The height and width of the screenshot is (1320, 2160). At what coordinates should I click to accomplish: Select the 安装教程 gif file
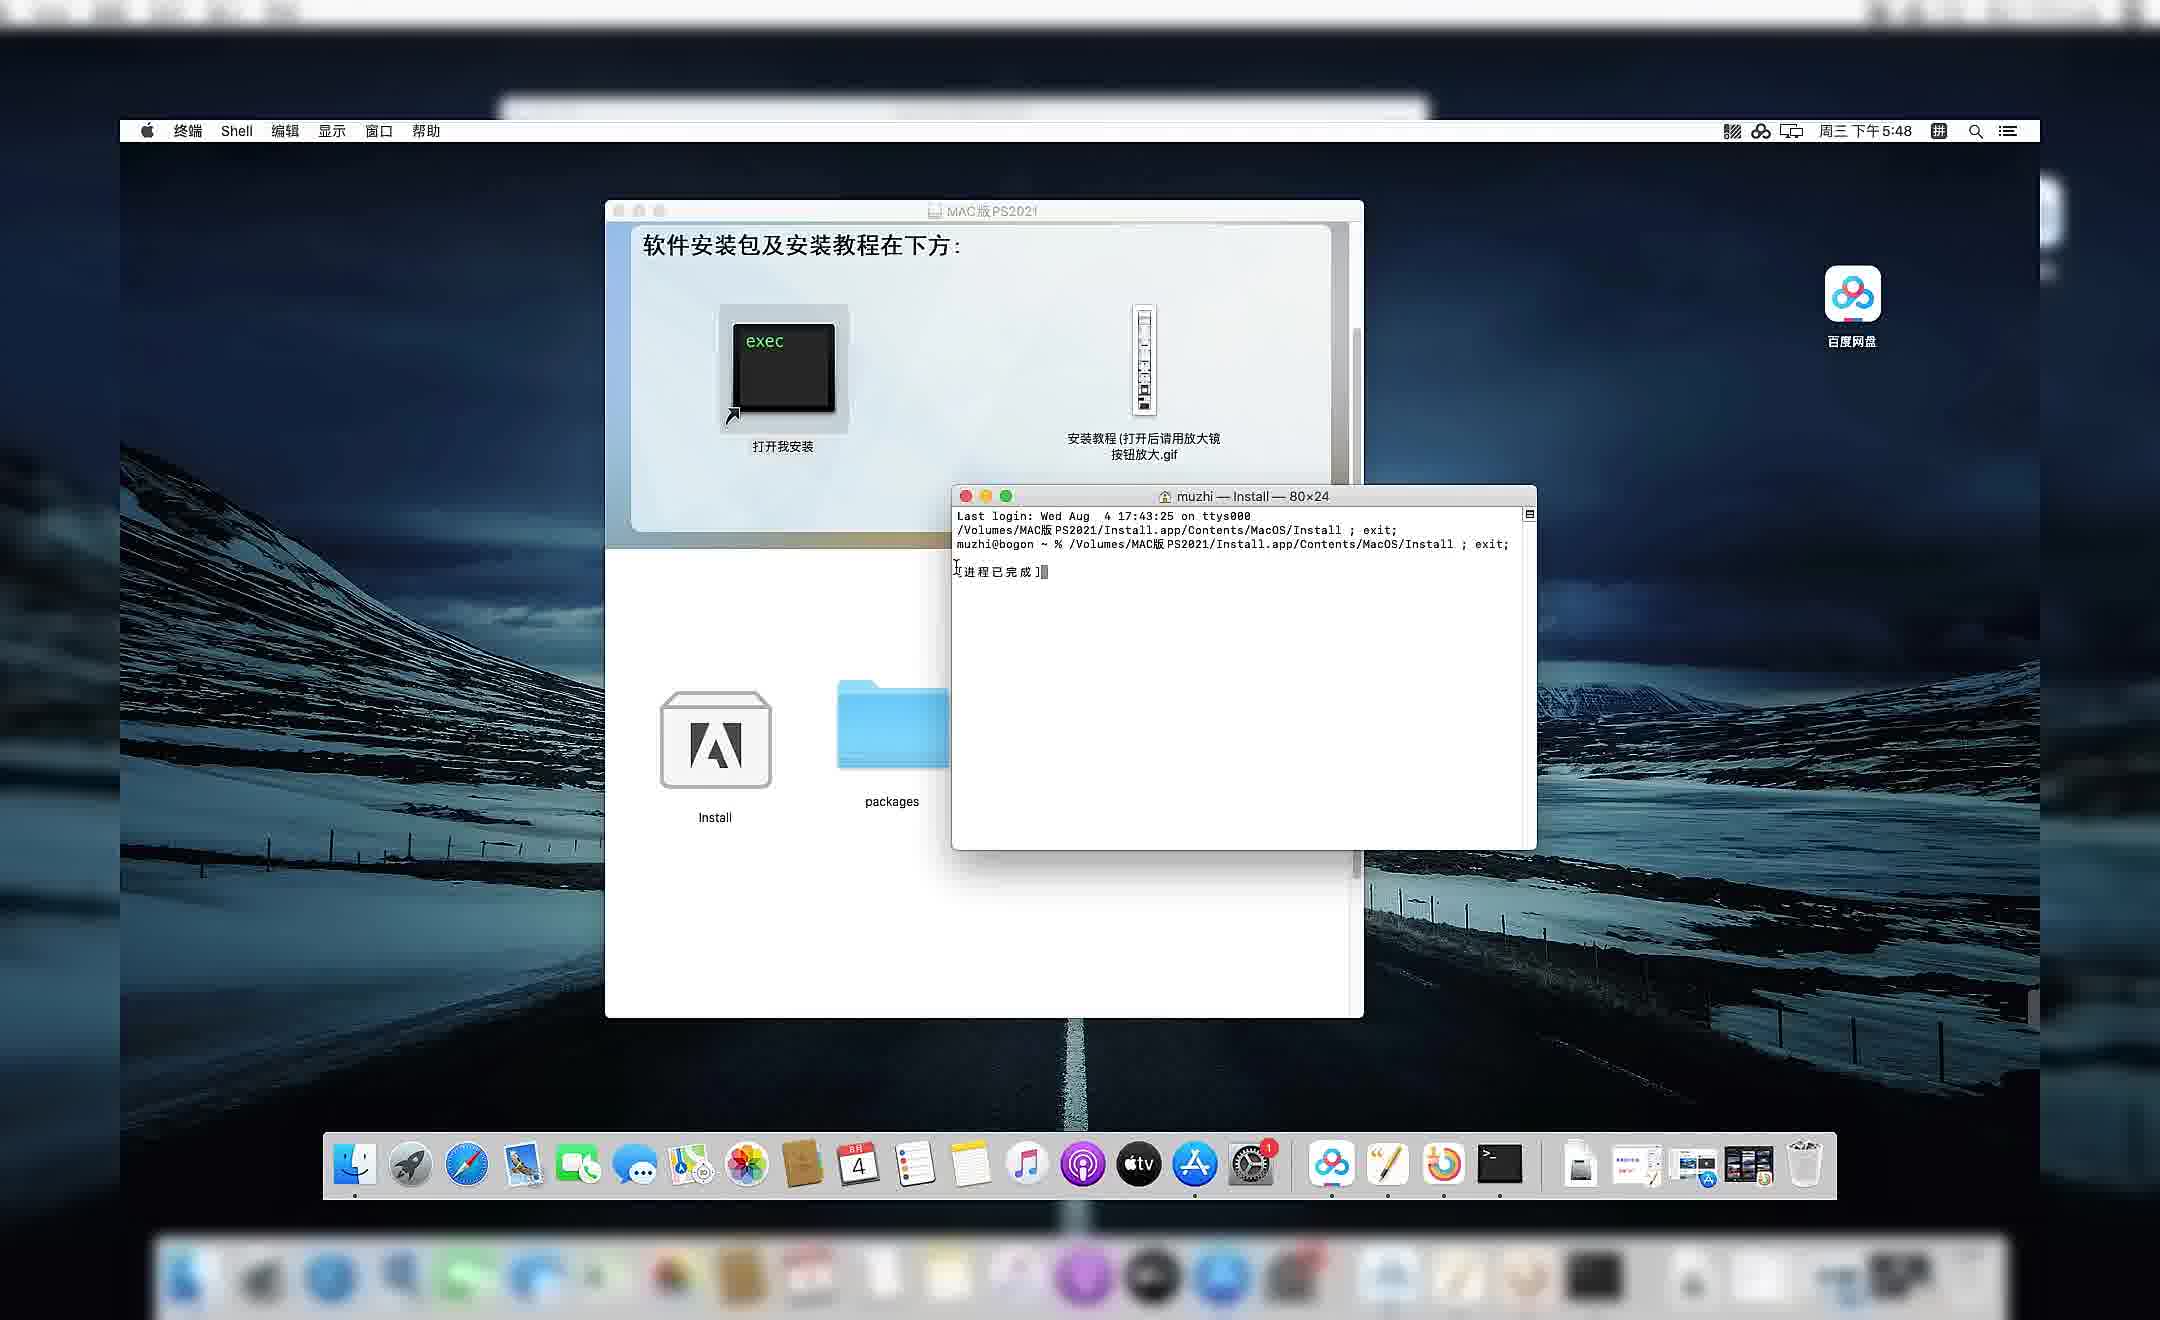coord(1144,360)
